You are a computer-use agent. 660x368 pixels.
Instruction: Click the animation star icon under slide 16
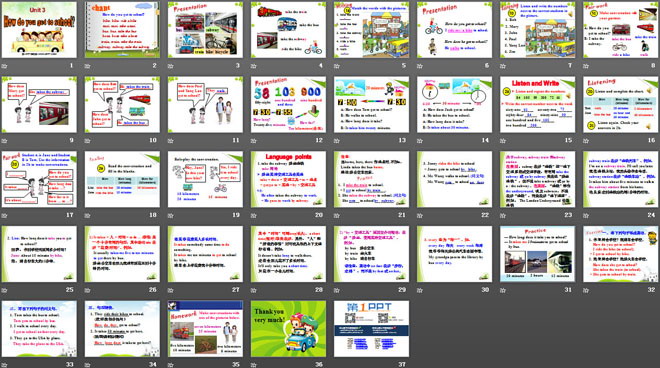[586, 141]
